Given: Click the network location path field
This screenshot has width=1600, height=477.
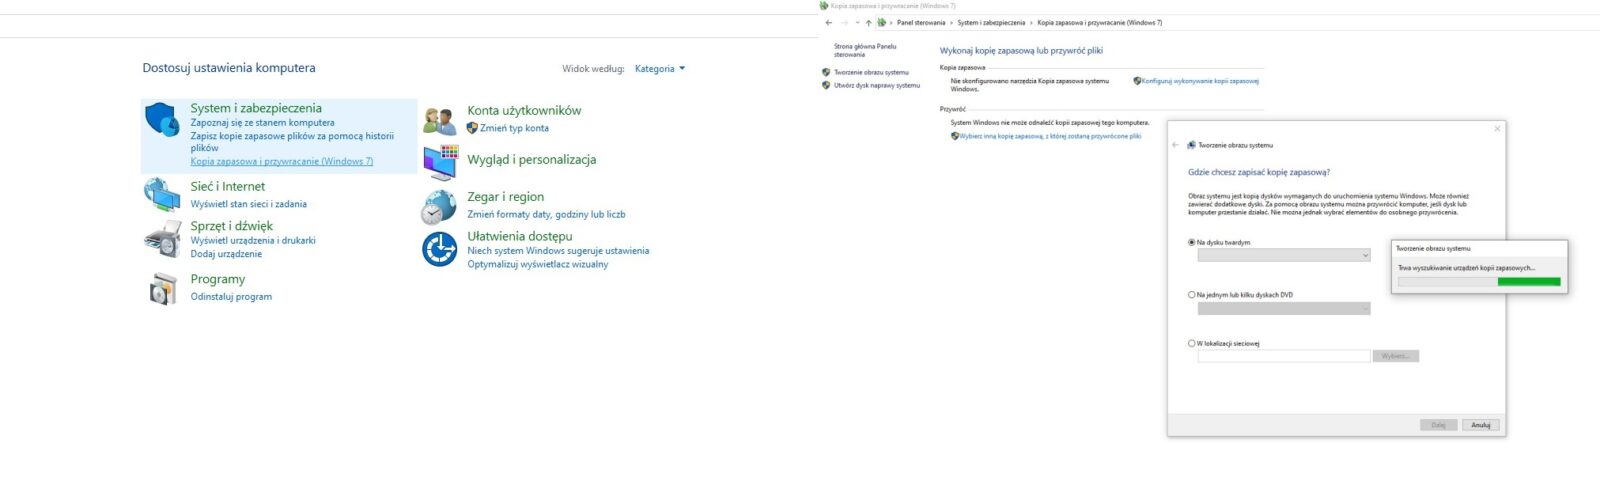Looking at the screenshot, I should tap(1284, 356).
